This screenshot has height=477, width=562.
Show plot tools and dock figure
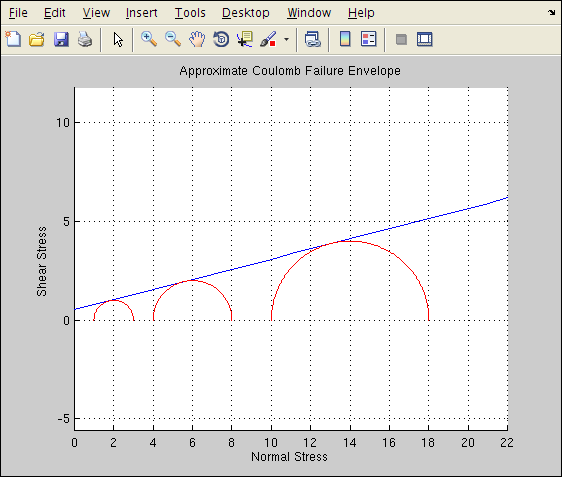425,39
